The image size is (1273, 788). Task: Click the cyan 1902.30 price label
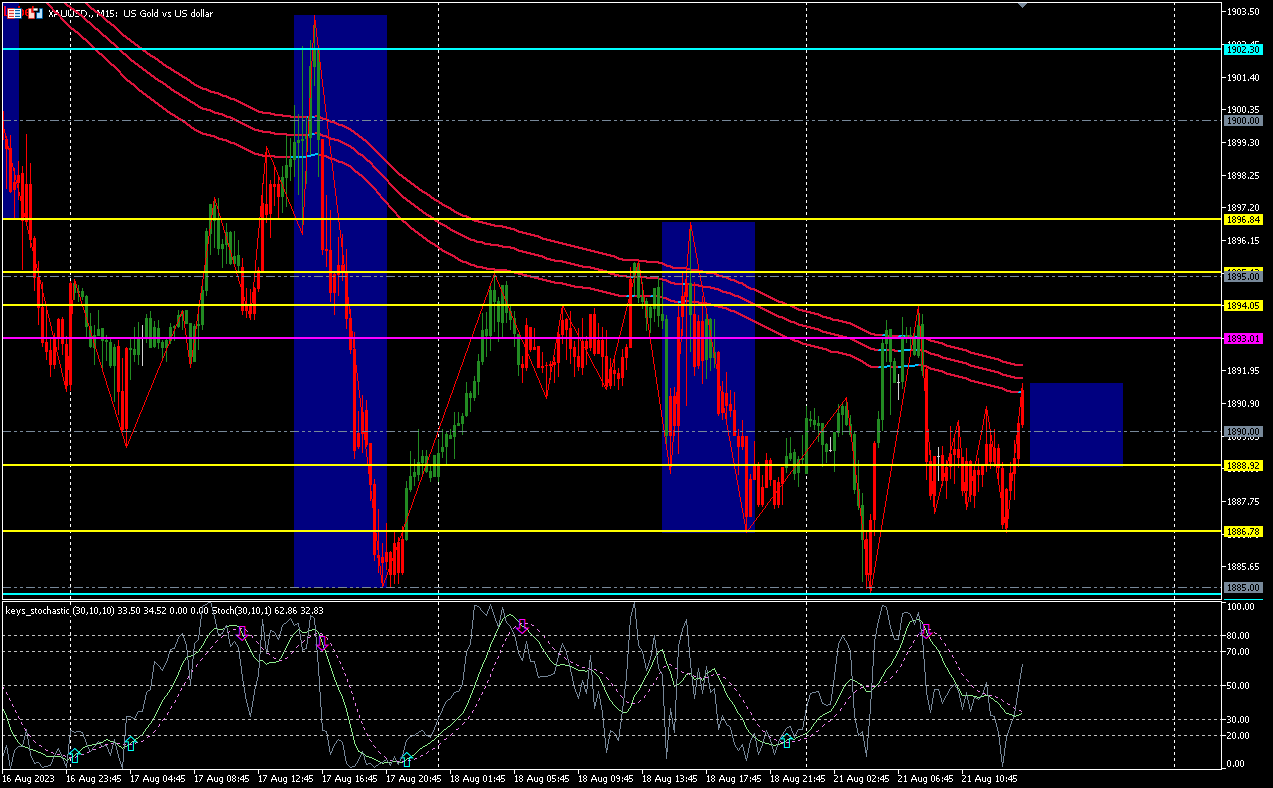[1243, 49]
